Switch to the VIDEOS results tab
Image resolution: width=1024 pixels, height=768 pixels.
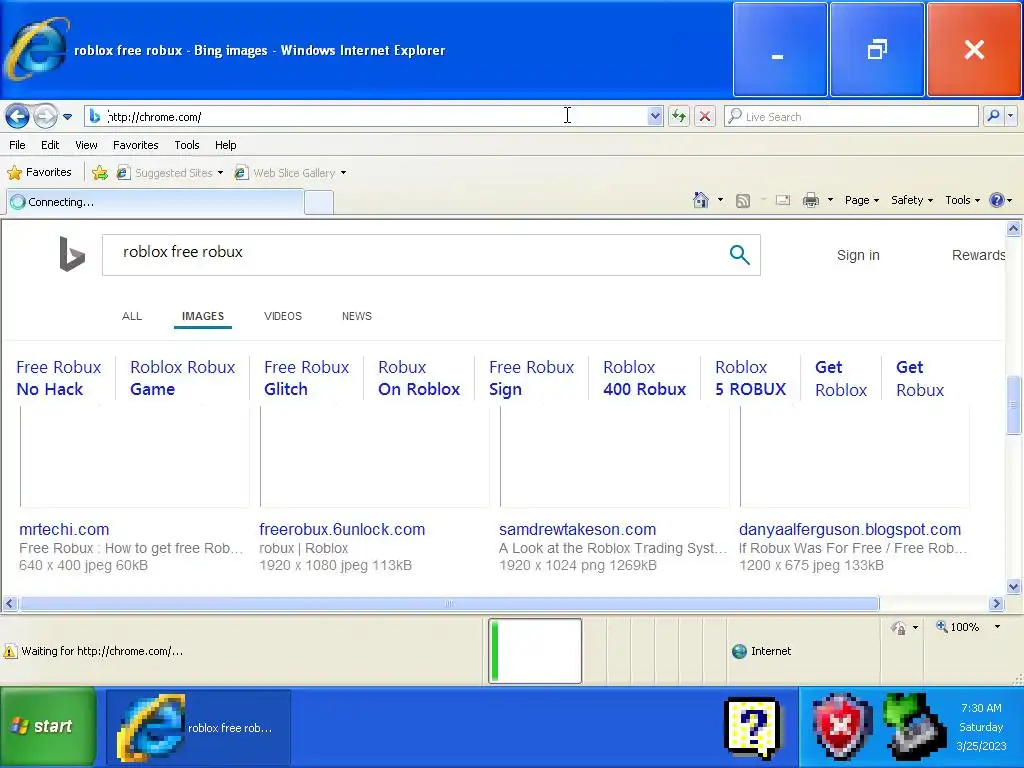click(283, 316)
